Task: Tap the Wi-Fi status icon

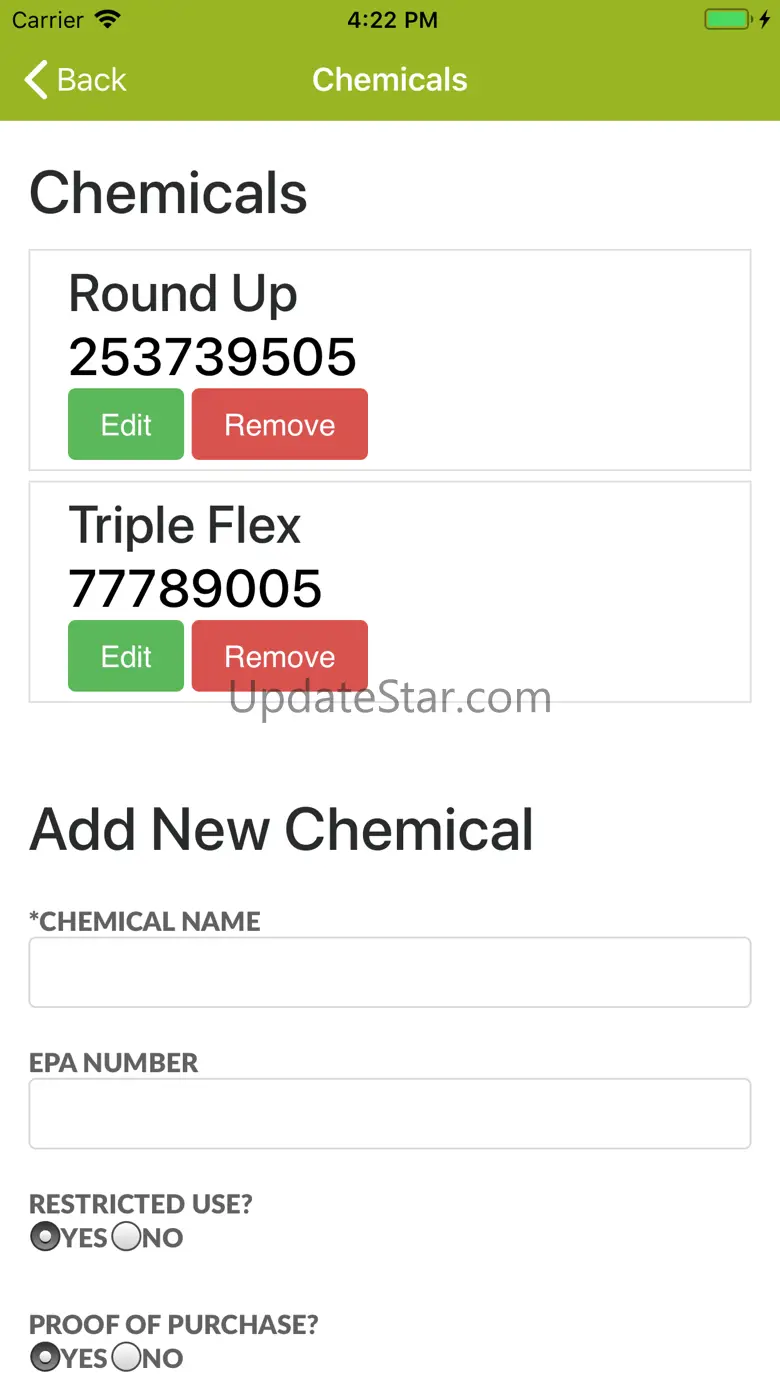Action: (107, 20)
